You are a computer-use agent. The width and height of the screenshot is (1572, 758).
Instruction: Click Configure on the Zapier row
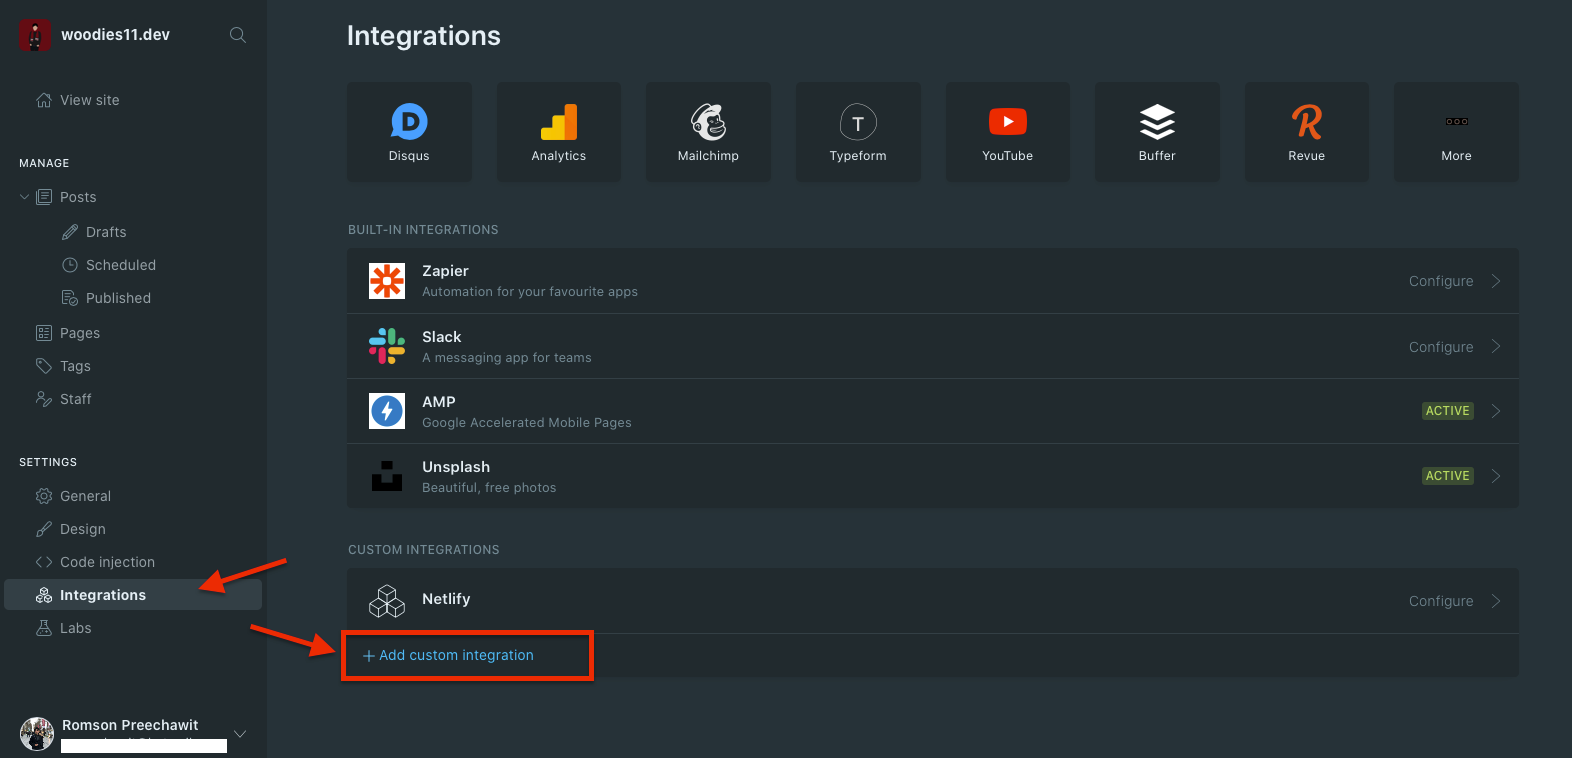(x=1441, y=281)
